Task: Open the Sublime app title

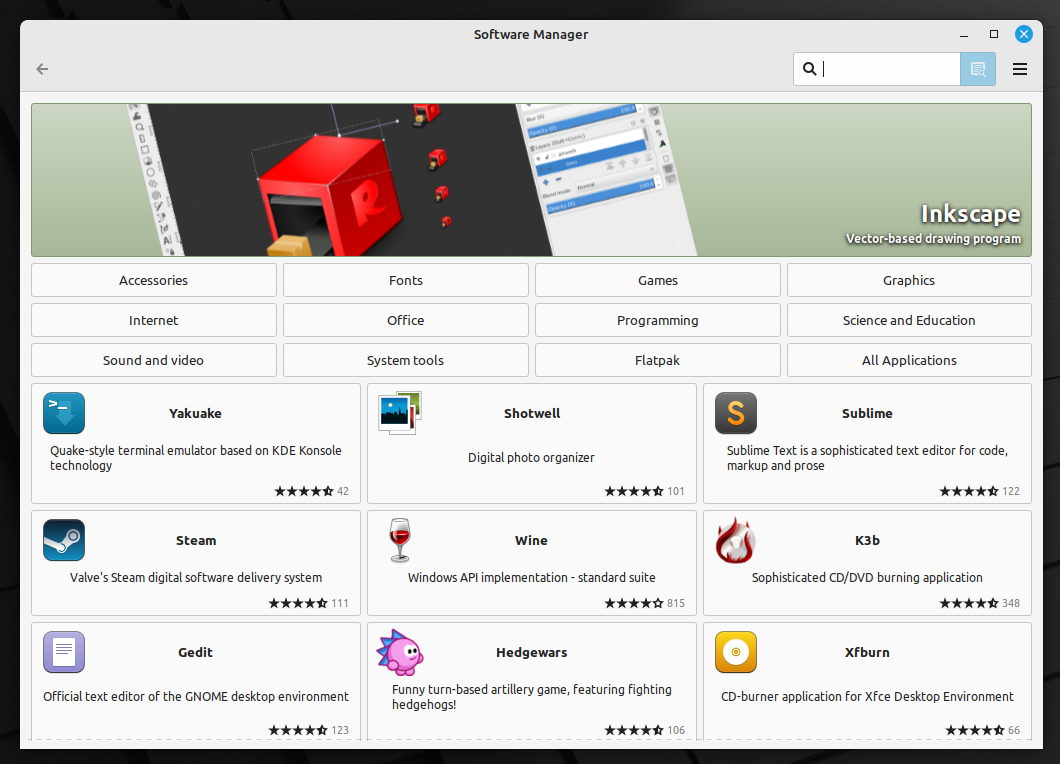Action: click(867, 413)
